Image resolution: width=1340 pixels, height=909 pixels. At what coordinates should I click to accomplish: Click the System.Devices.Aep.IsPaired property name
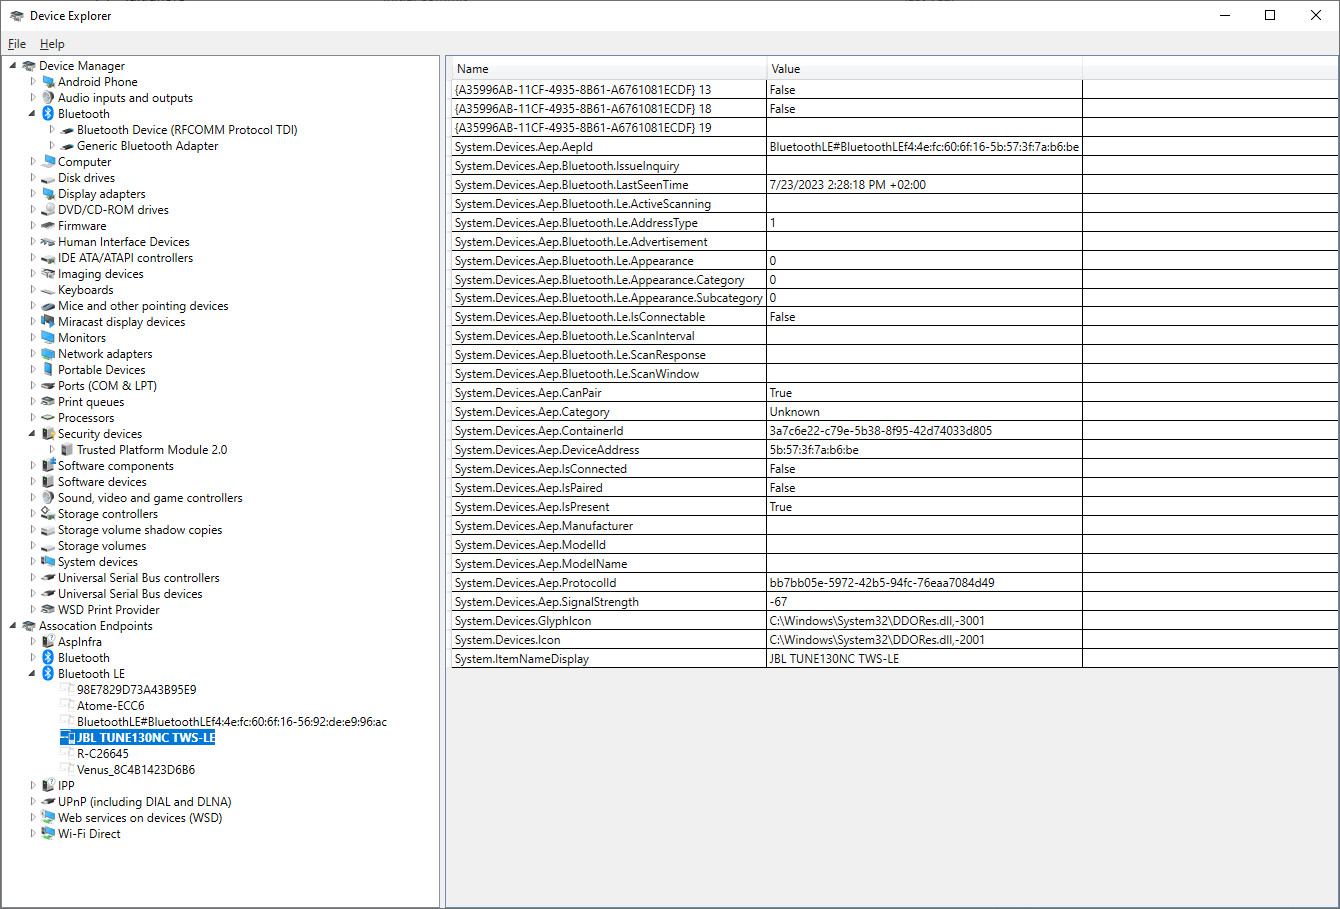pos(528,488)
